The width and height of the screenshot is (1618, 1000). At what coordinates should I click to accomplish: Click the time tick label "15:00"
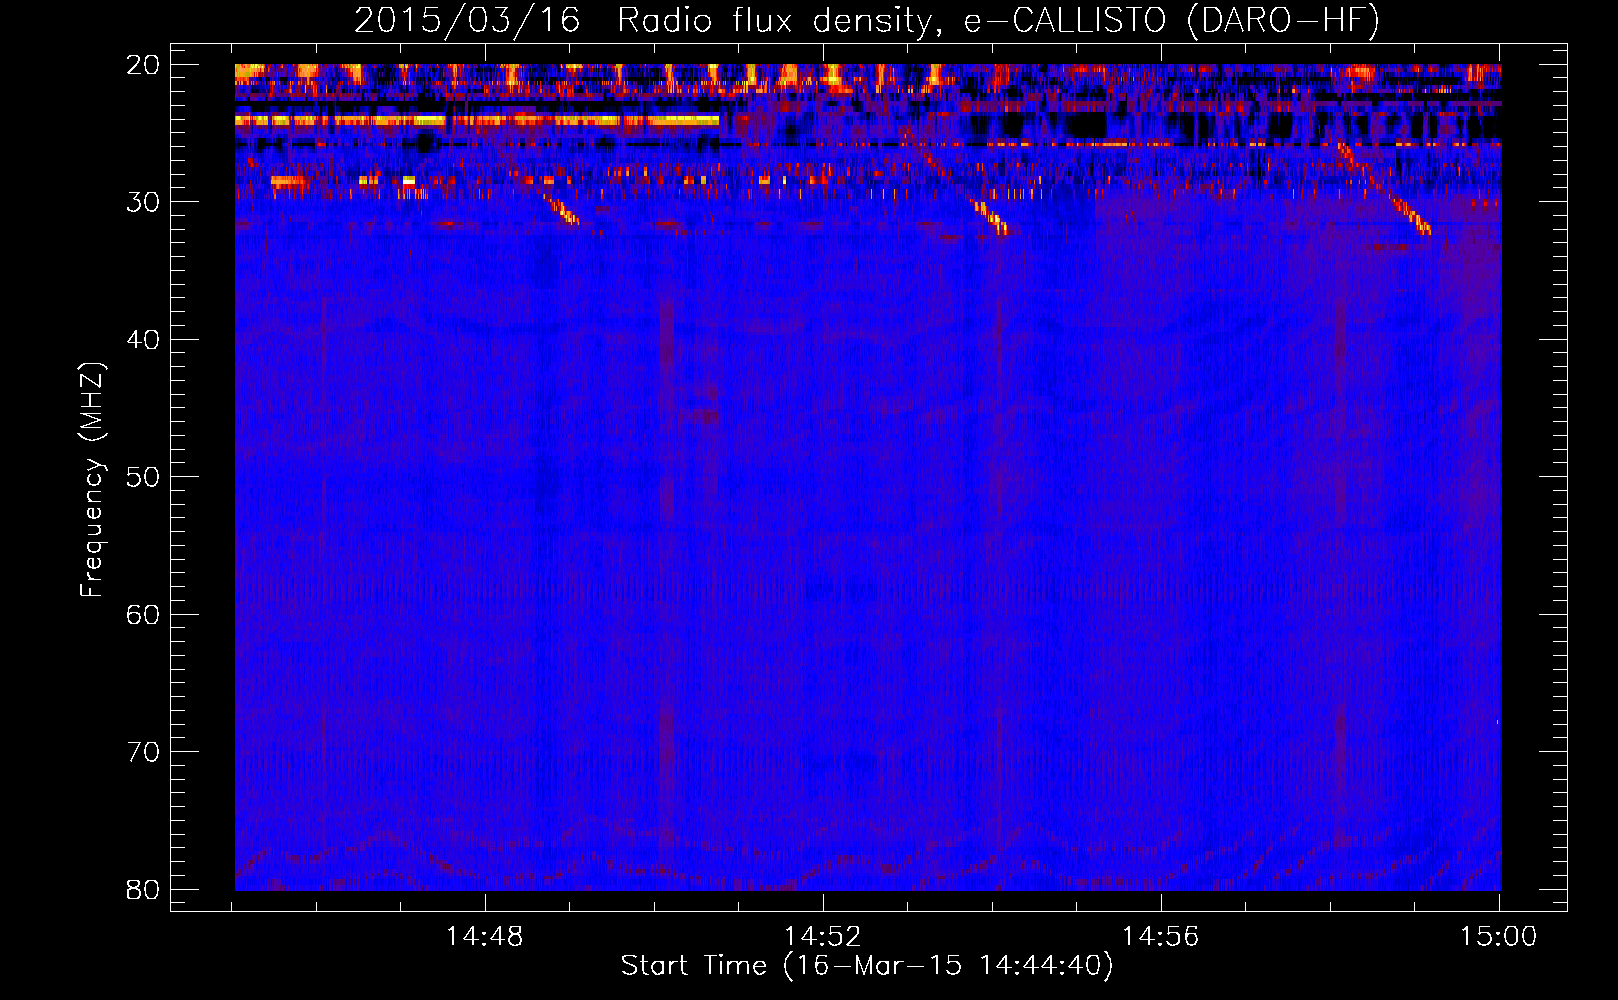1498,937
